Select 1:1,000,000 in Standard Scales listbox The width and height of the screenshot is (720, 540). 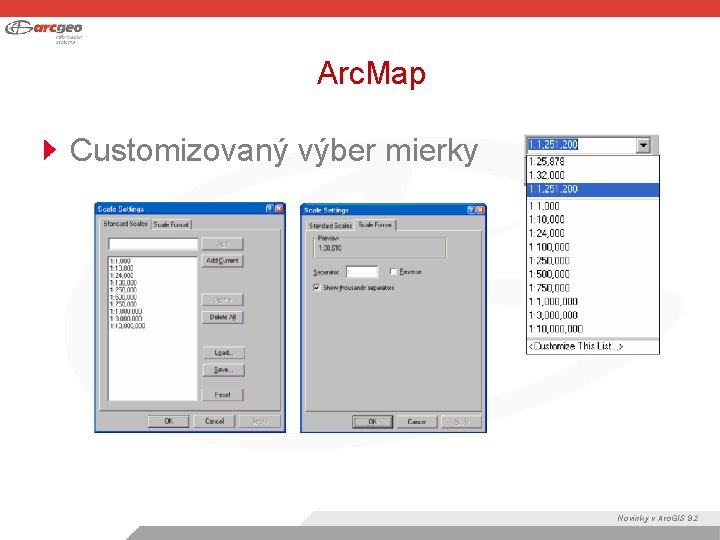tap(126, 311)
